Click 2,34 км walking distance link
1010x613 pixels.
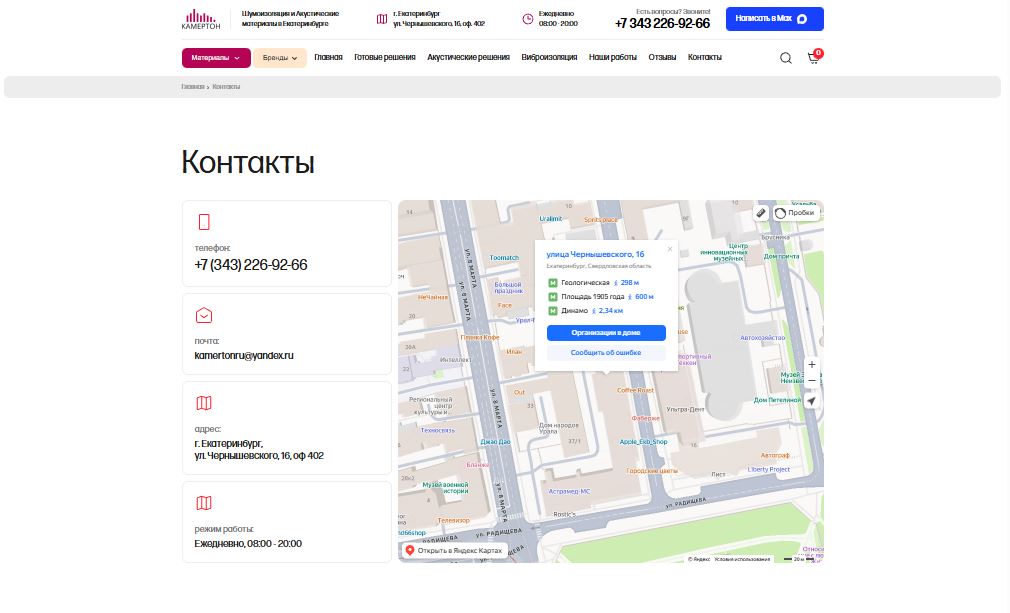[x=611, y=311]
